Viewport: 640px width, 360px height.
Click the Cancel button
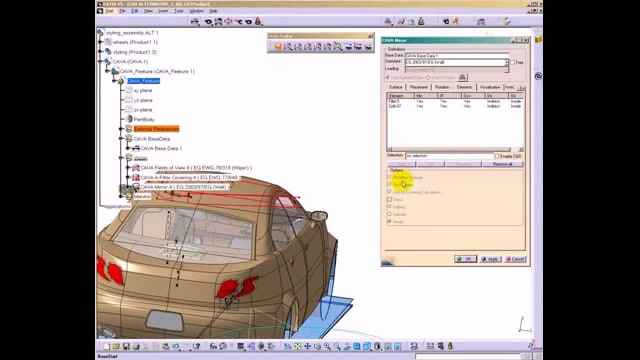tap(515, 259)
